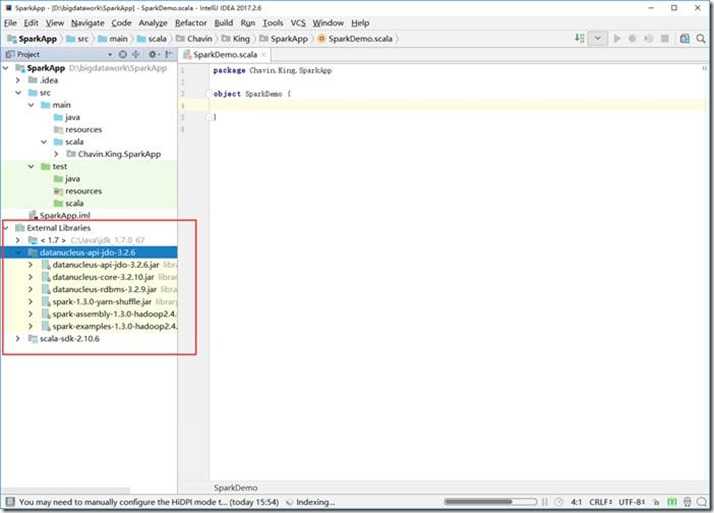The width and height of the screenshot is (714, 513).
Task: Click the indexing progress bar
Action: tap(490, 502)
